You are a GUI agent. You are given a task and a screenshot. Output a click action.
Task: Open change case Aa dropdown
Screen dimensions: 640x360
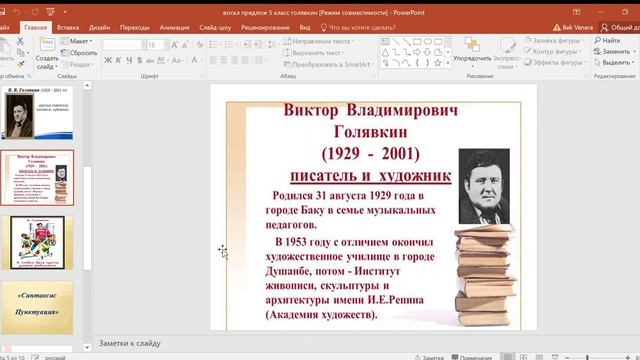coord(177,60)
